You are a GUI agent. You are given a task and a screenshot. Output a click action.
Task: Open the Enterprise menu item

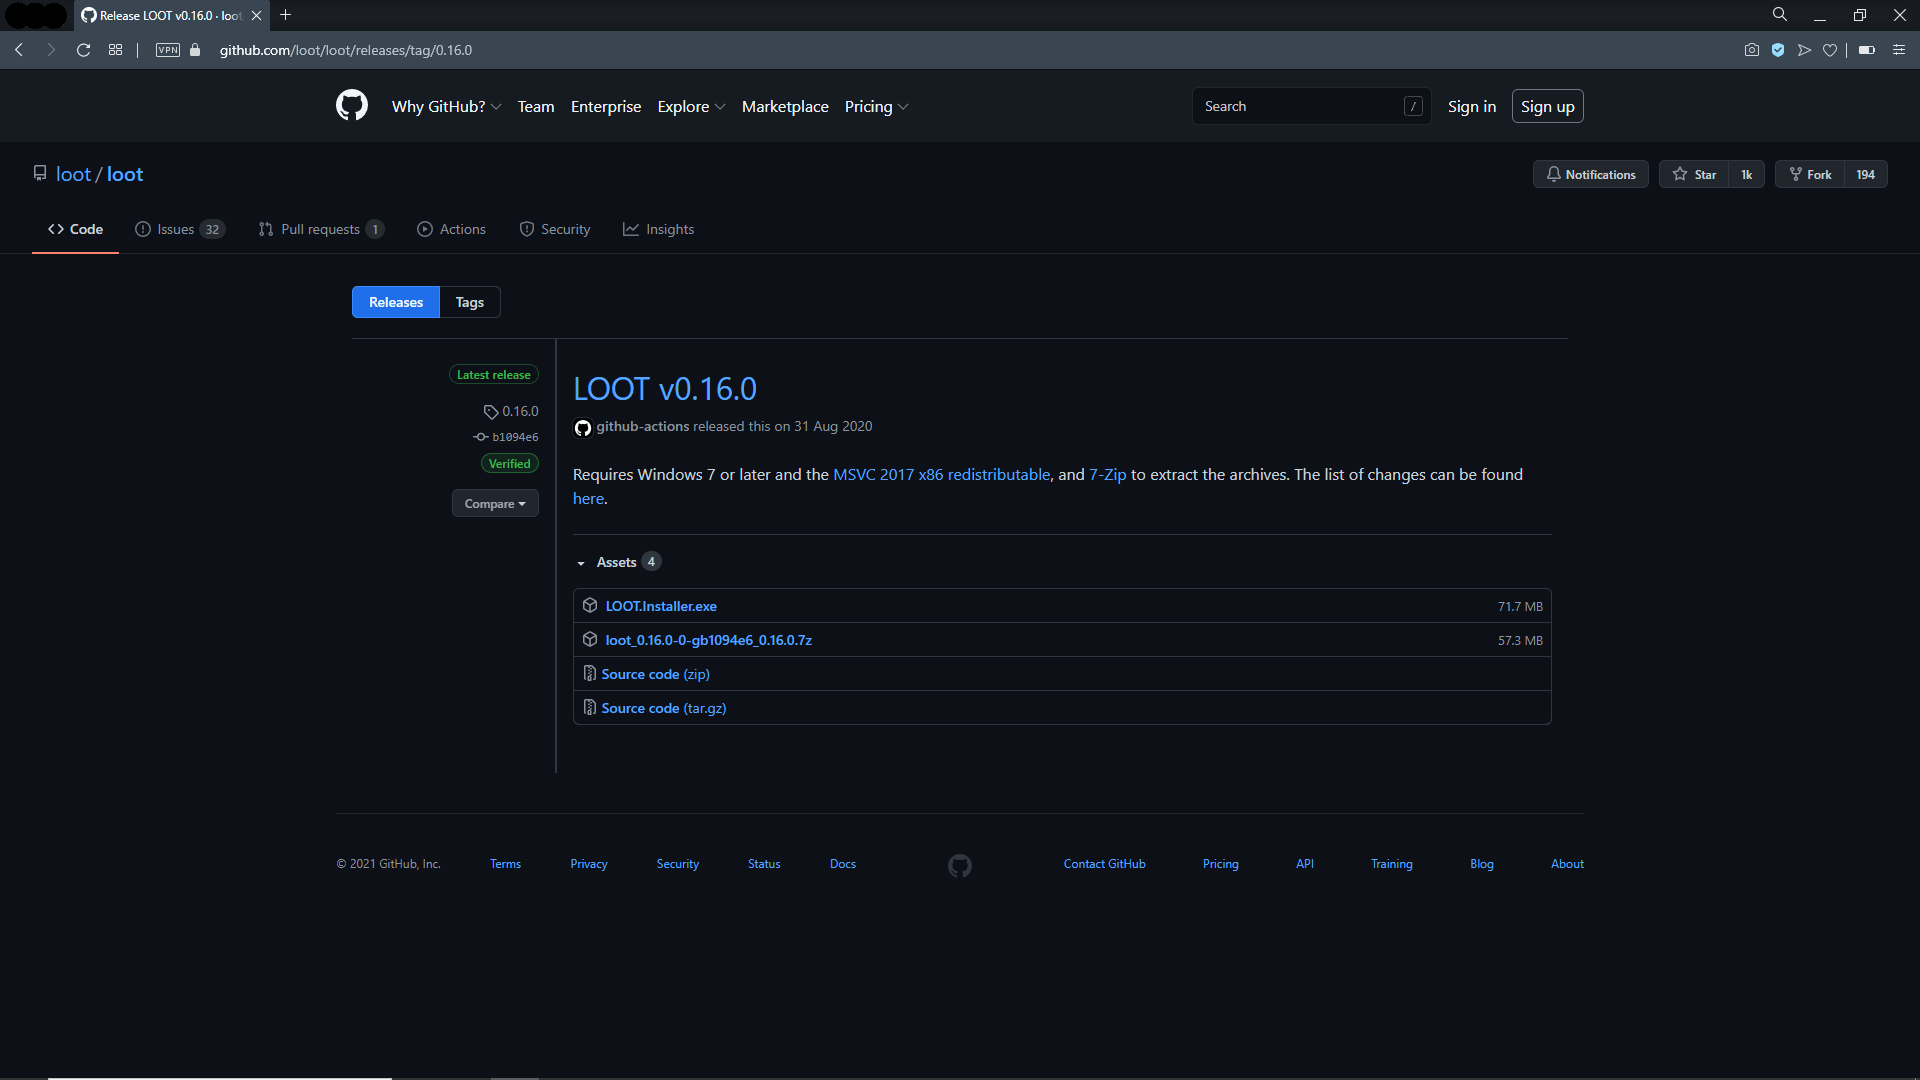pos(606,107)
